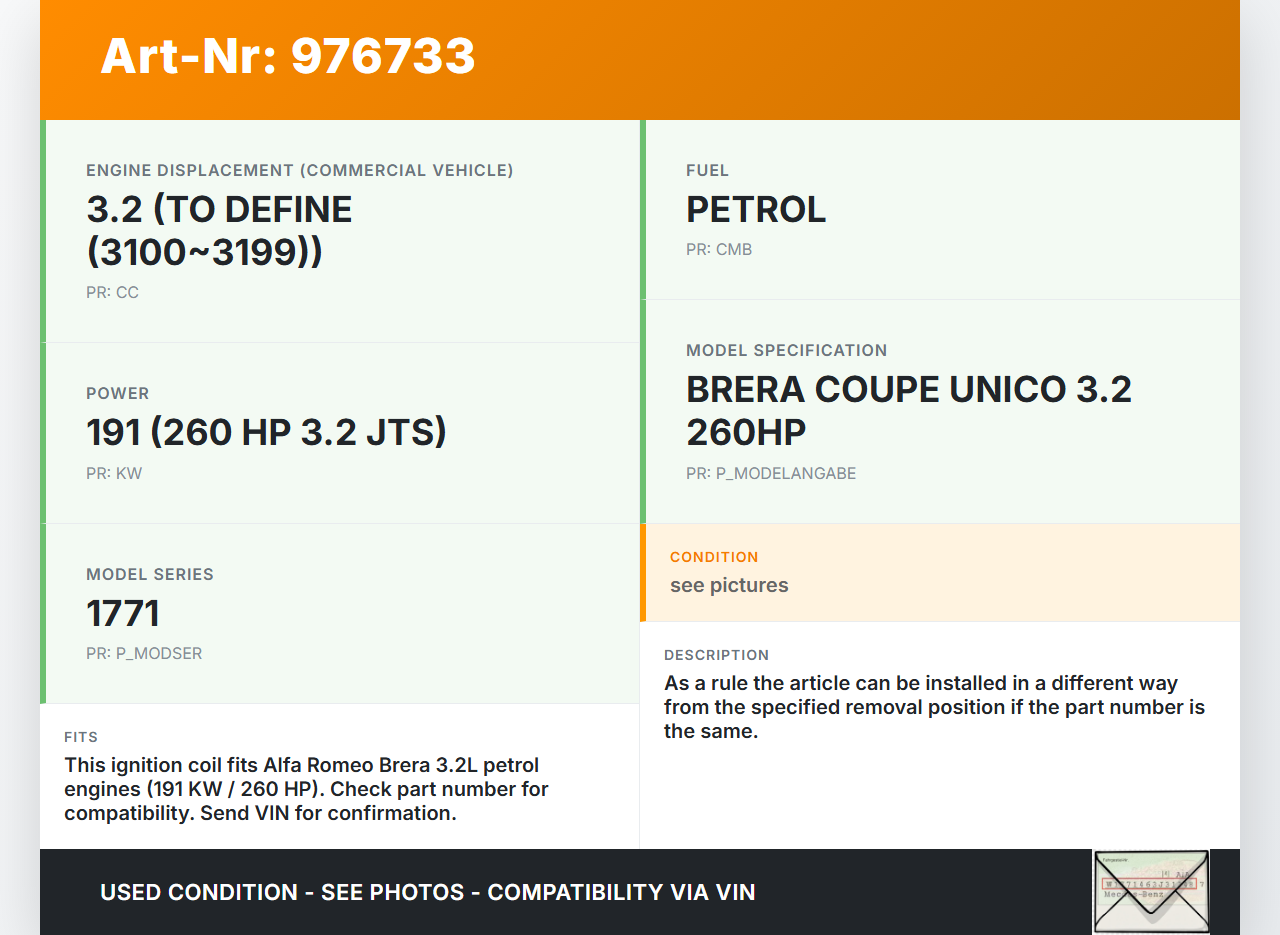Viewport: 1280px width, 935px height.
Task: Click the Fuel value PETROL
Action: pyautogui.click(x=756, y=210)
